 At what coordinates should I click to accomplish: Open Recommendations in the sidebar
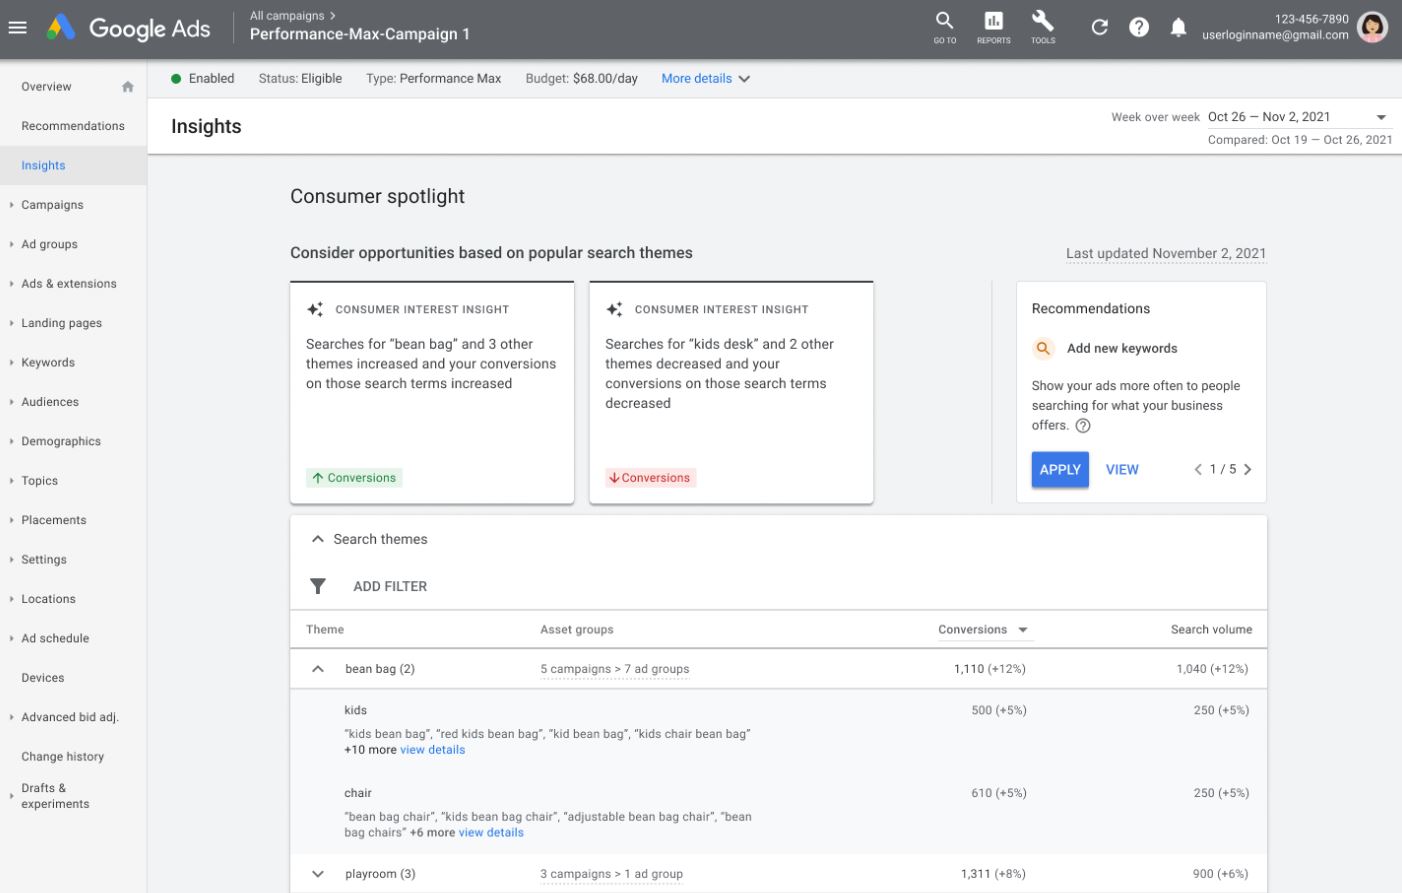(x=73, y=126)
